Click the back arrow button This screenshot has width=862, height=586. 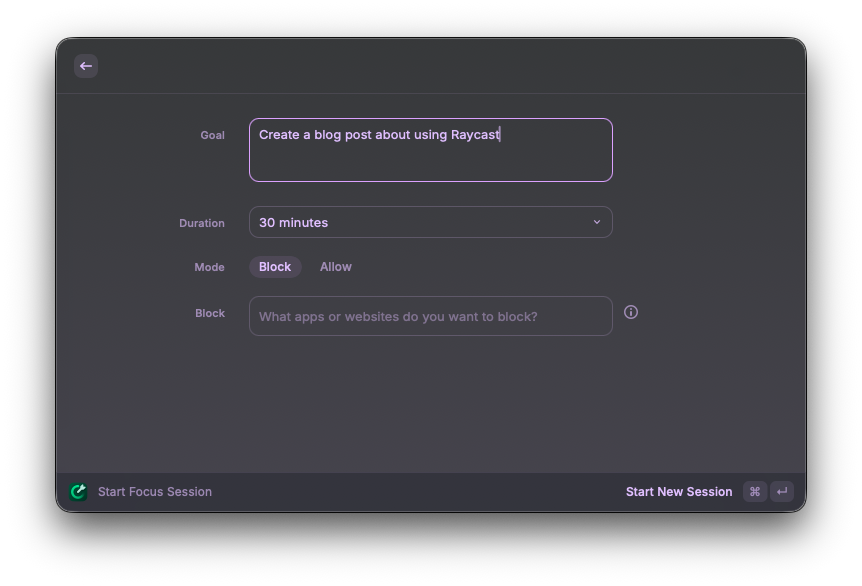(86, 66)
